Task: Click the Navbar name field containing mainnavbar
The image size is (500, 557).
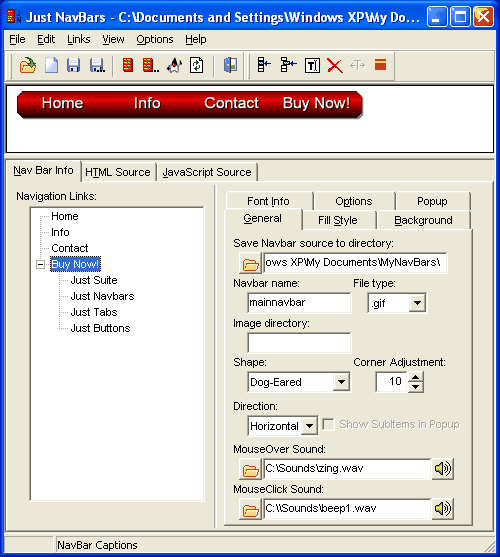Action: [299, 303]
